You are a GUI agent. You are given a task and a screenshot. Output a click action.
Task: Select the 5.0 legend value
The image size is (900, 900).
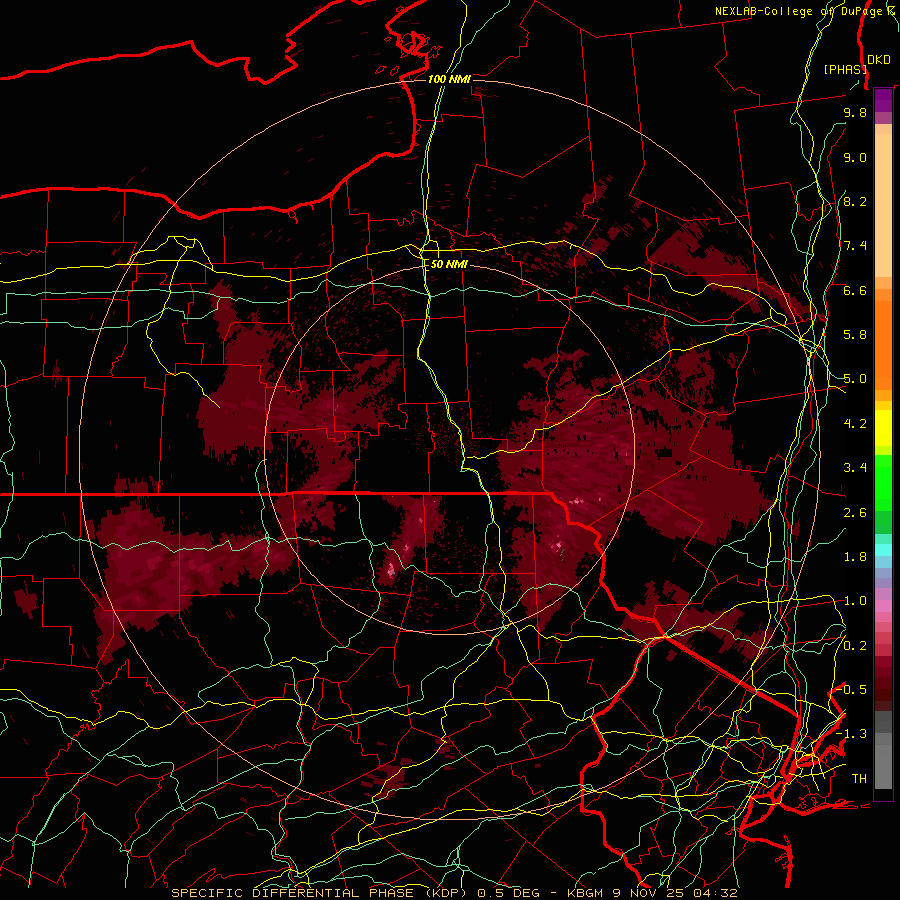point(855,379)
